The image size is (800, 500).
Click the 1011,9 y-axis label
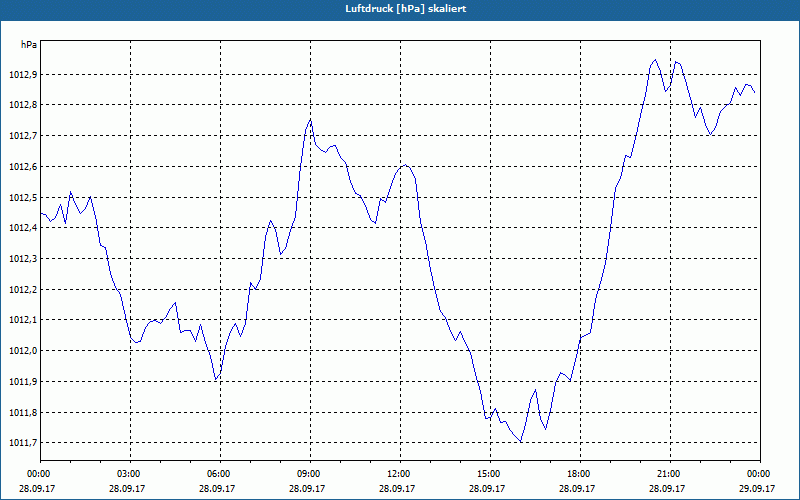coord(23,382)
